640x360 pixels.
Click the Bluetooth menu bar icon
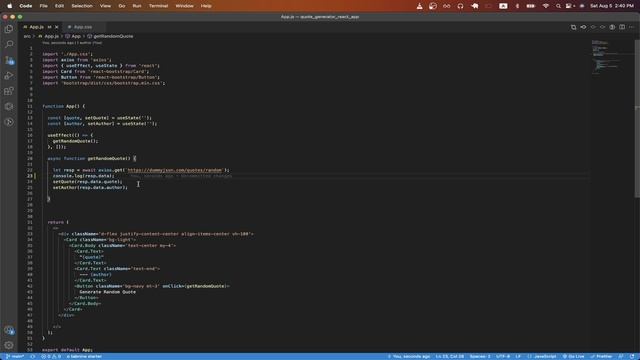point(517,6)
